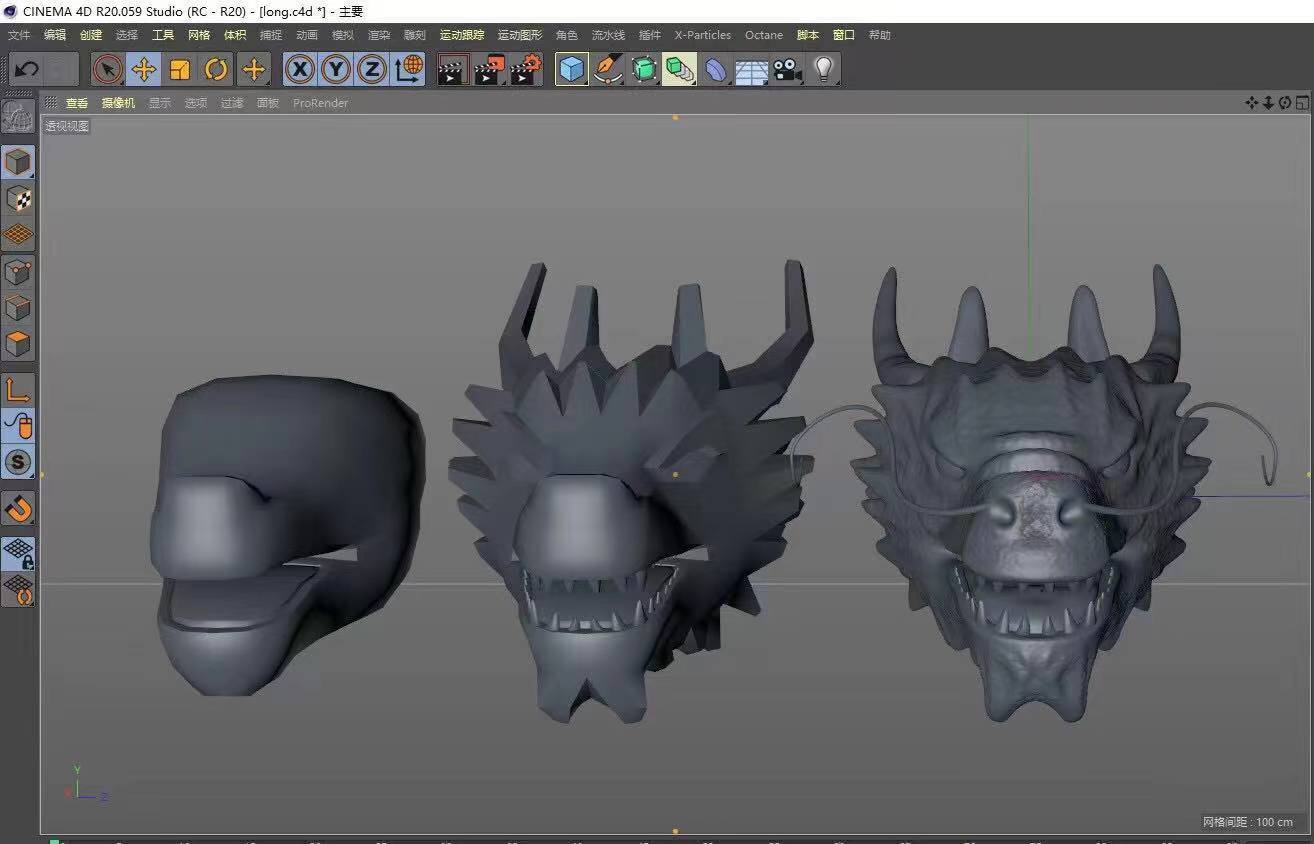
Task: Open the 脚本 menu
Action: (808, 35)
